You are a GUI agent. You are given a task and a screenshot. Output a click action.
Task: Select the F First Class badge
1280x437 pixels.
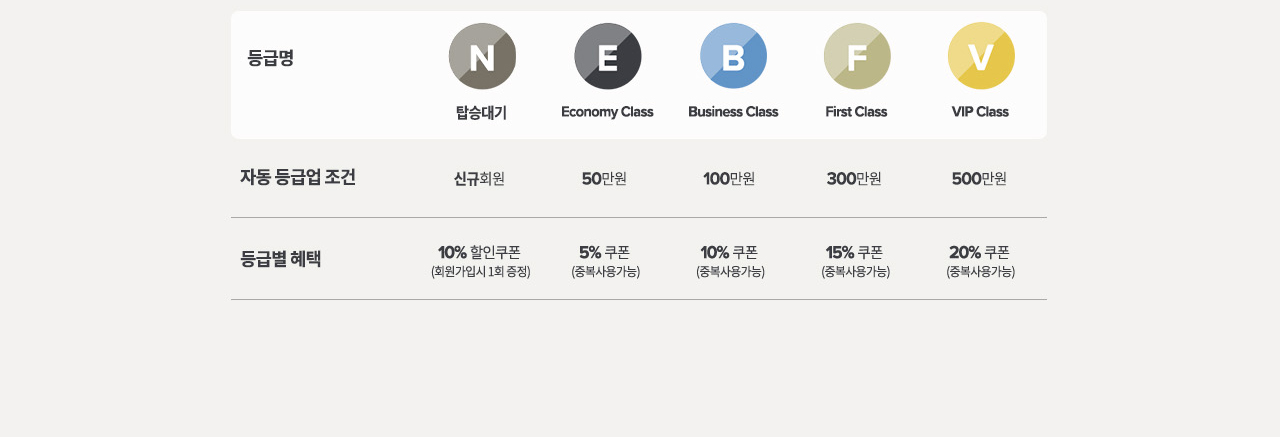point(857,56)
